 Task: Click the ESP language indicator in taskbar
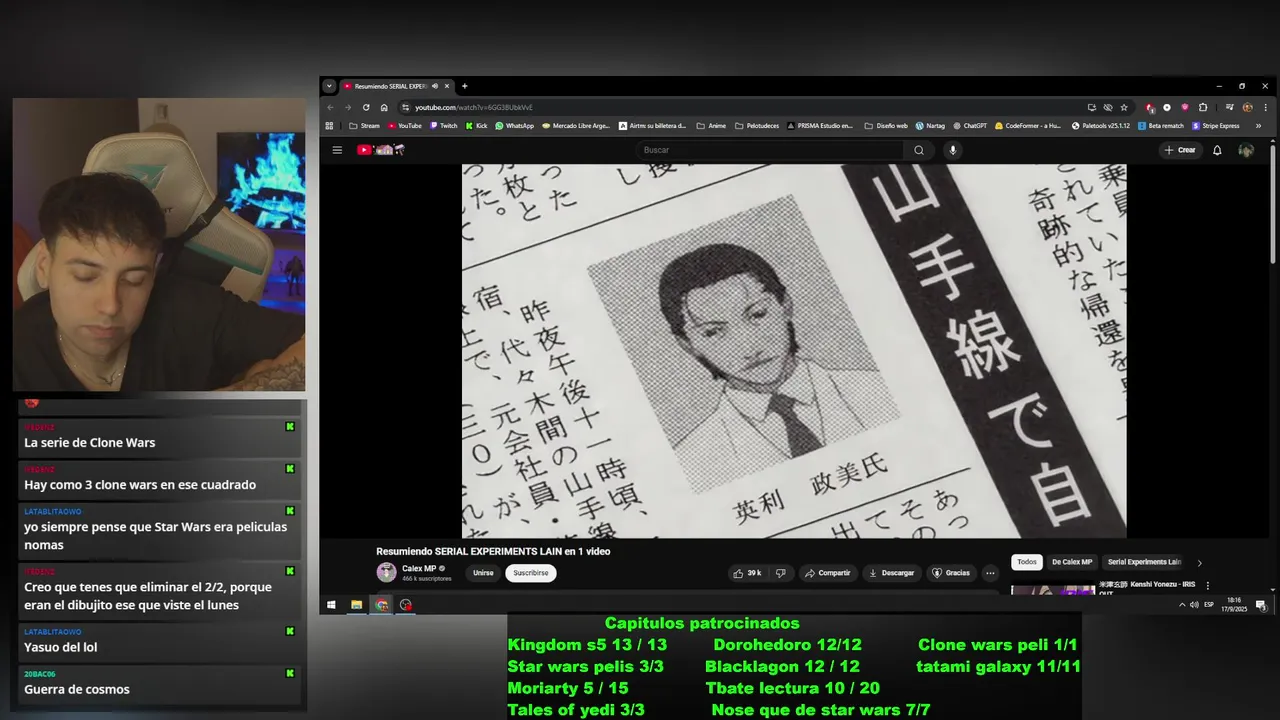click(1208, 605)
